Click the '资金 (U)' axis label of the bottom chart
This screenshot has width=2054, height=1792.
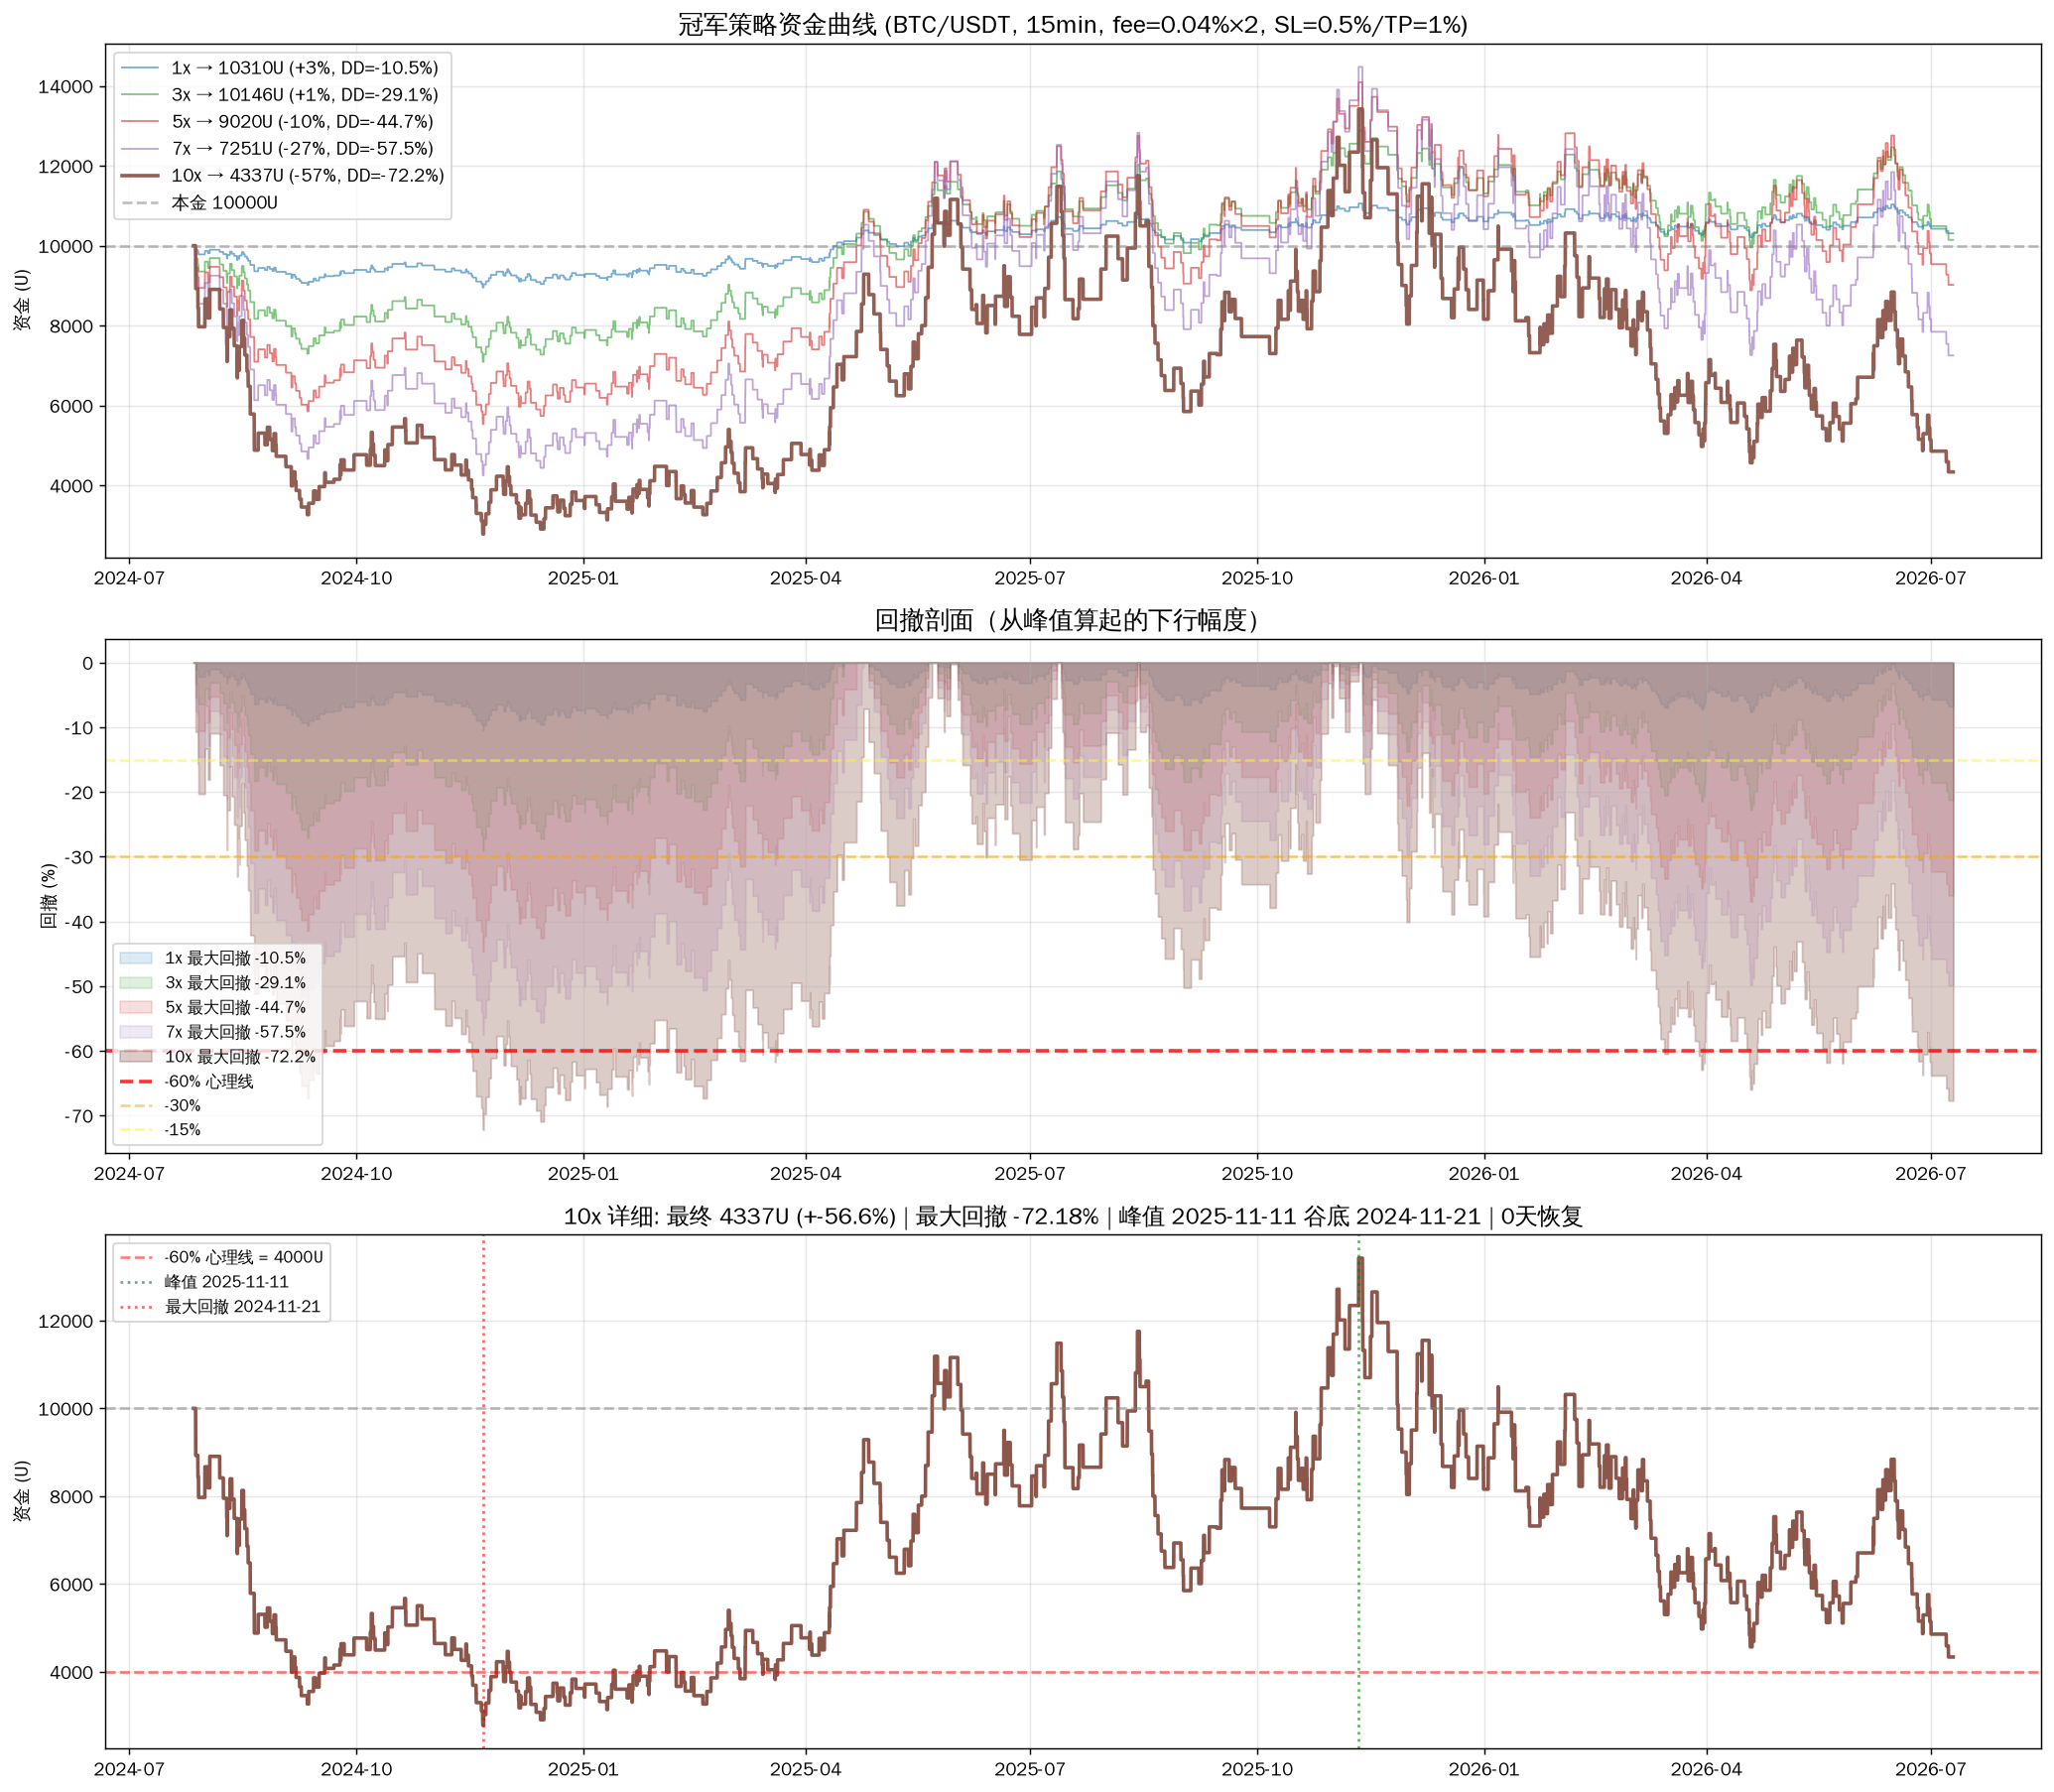pyautogui.click(x=22, y=1492)
